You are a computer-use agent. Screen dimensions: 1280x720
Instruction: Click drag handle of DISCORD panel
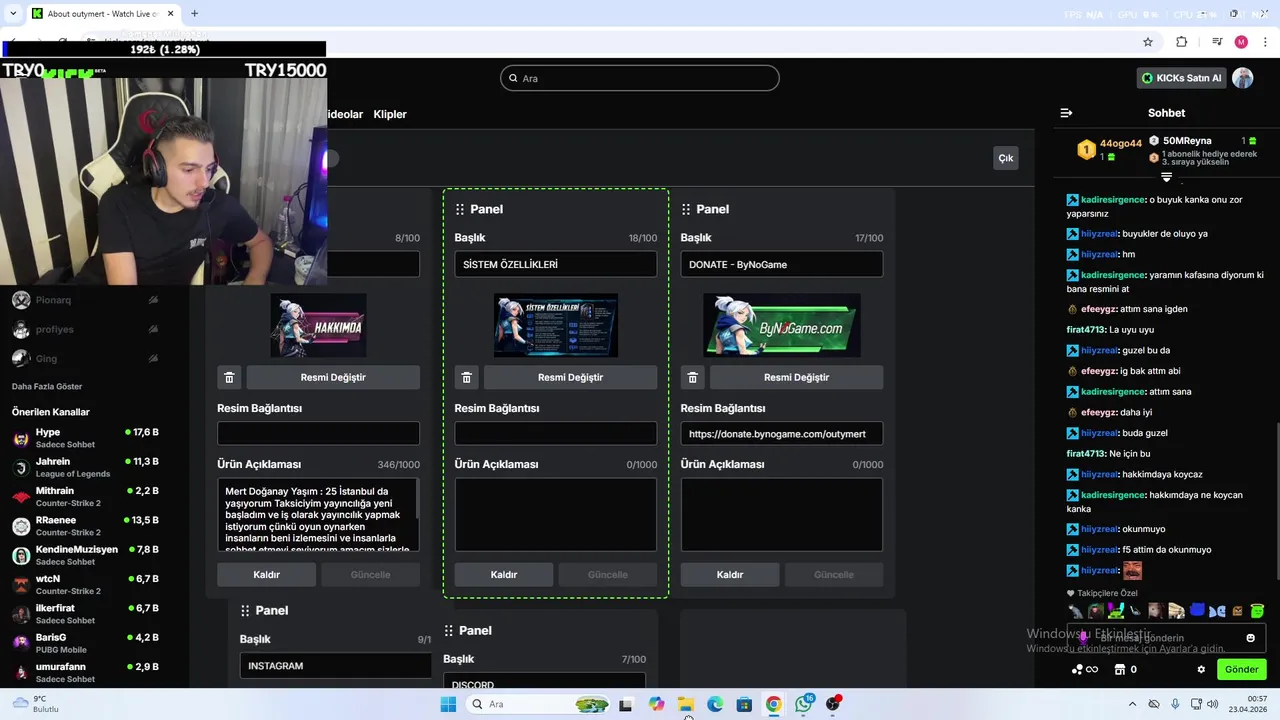pyautogui.click(x=449, y=630)
